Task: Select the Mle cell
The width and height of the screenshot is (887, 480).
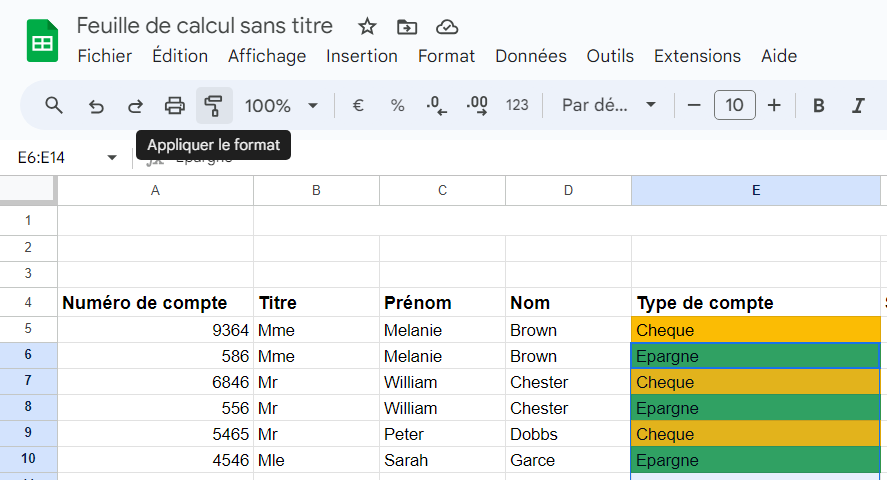Action: (316, 460)
